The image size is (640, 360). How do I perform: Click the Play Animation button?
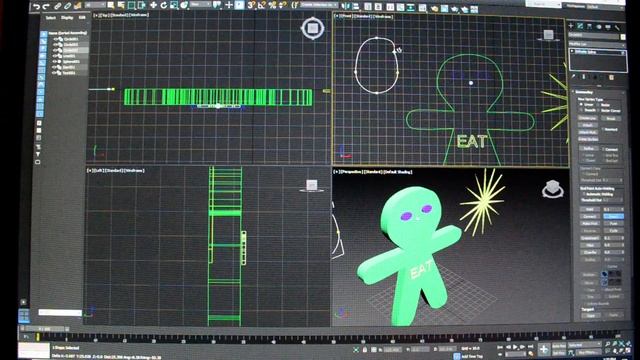pos(515,347)
